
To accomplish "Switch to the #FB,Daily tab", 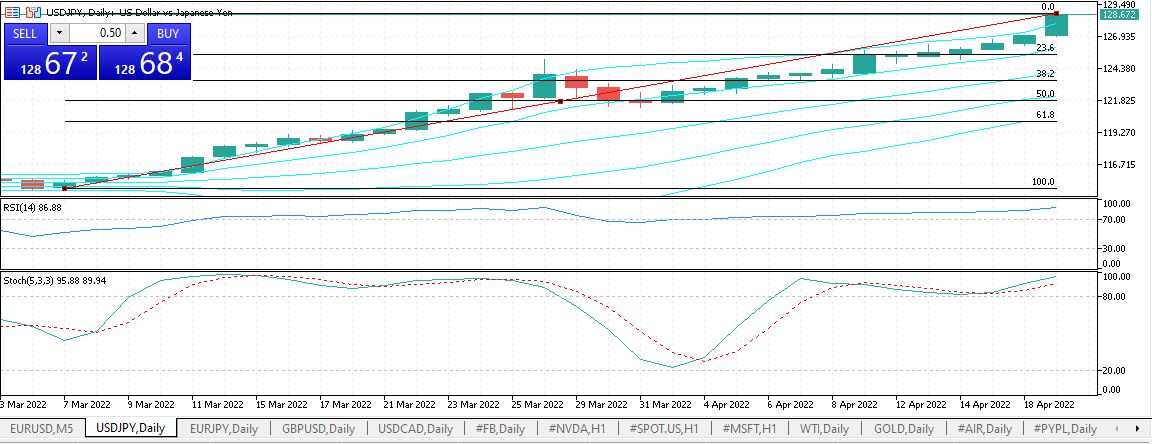I will (x=500, y=429).
